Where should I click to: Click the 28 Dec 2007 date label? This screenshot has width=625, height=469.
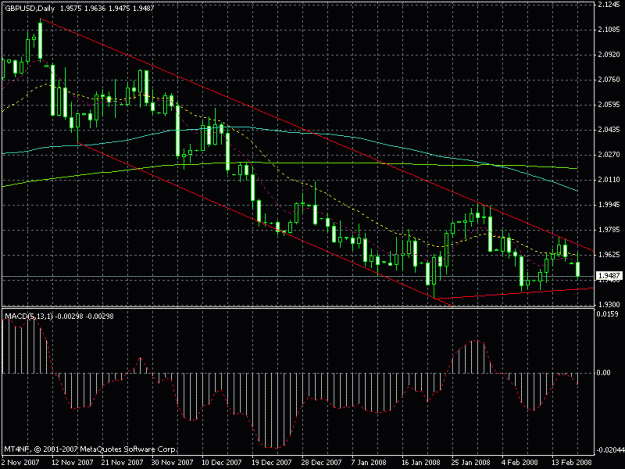(x=322, y=463)
